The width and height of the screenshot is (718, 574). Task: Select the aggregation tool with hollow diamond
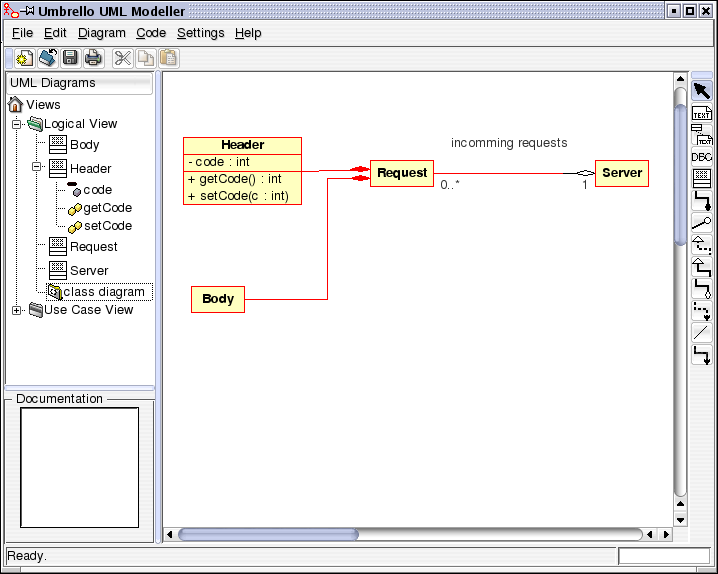702,288
